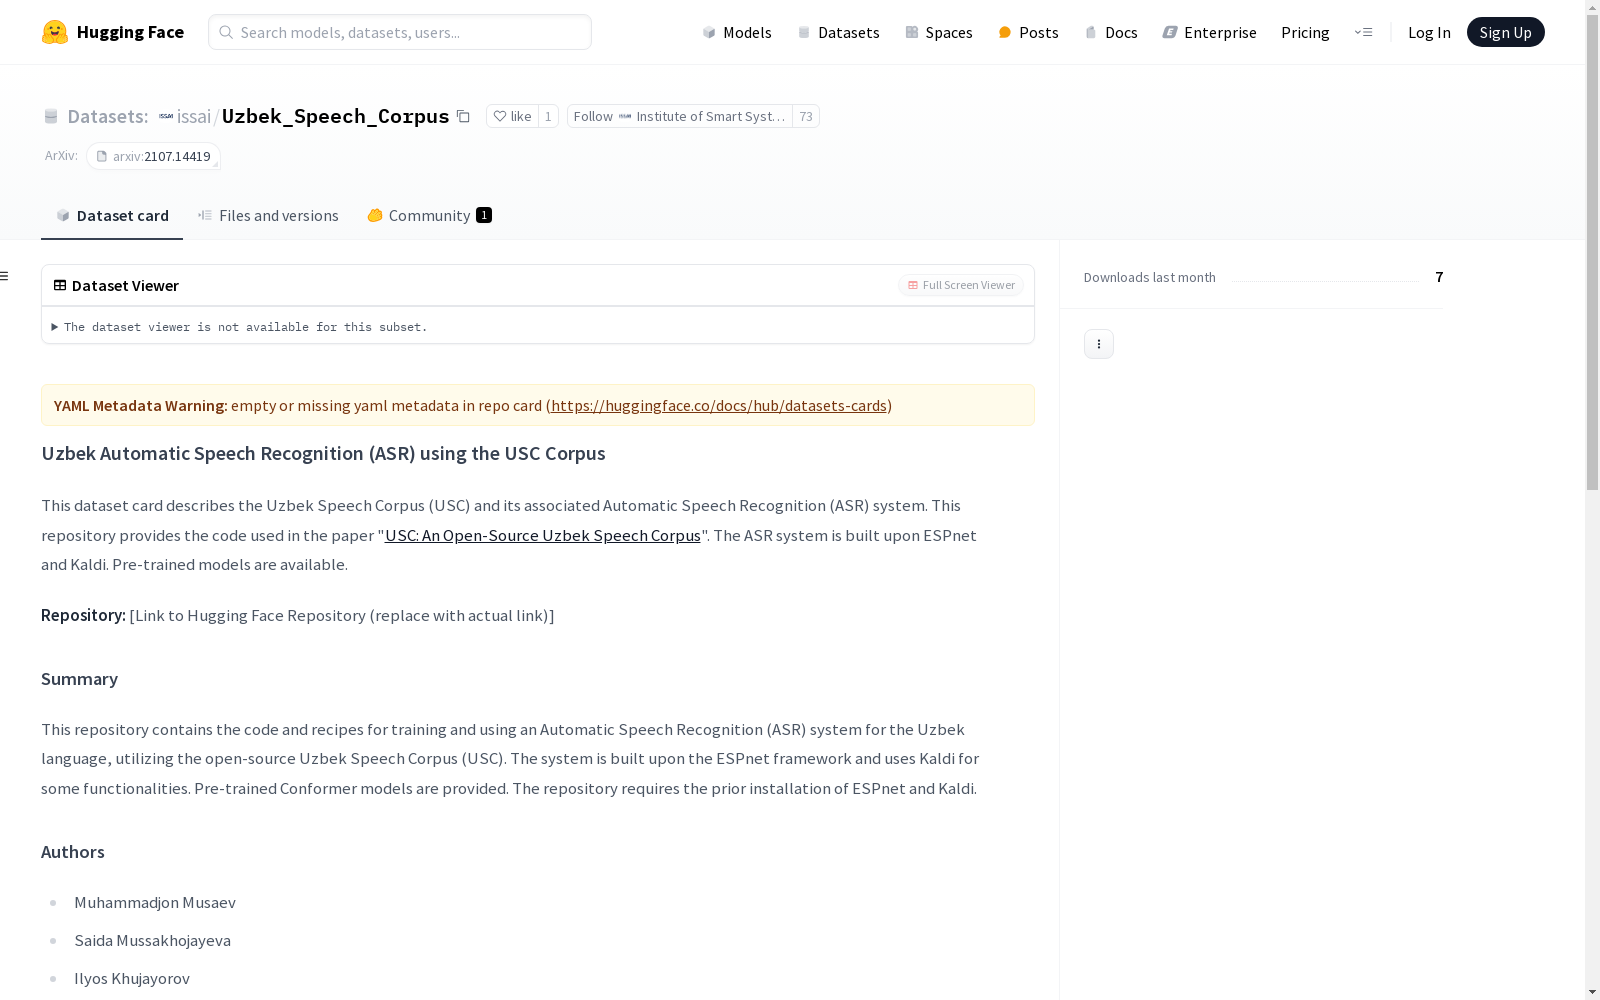The image size is (1600, 1000).
Task: Click the Log In link
Action: coord(1429,32)
